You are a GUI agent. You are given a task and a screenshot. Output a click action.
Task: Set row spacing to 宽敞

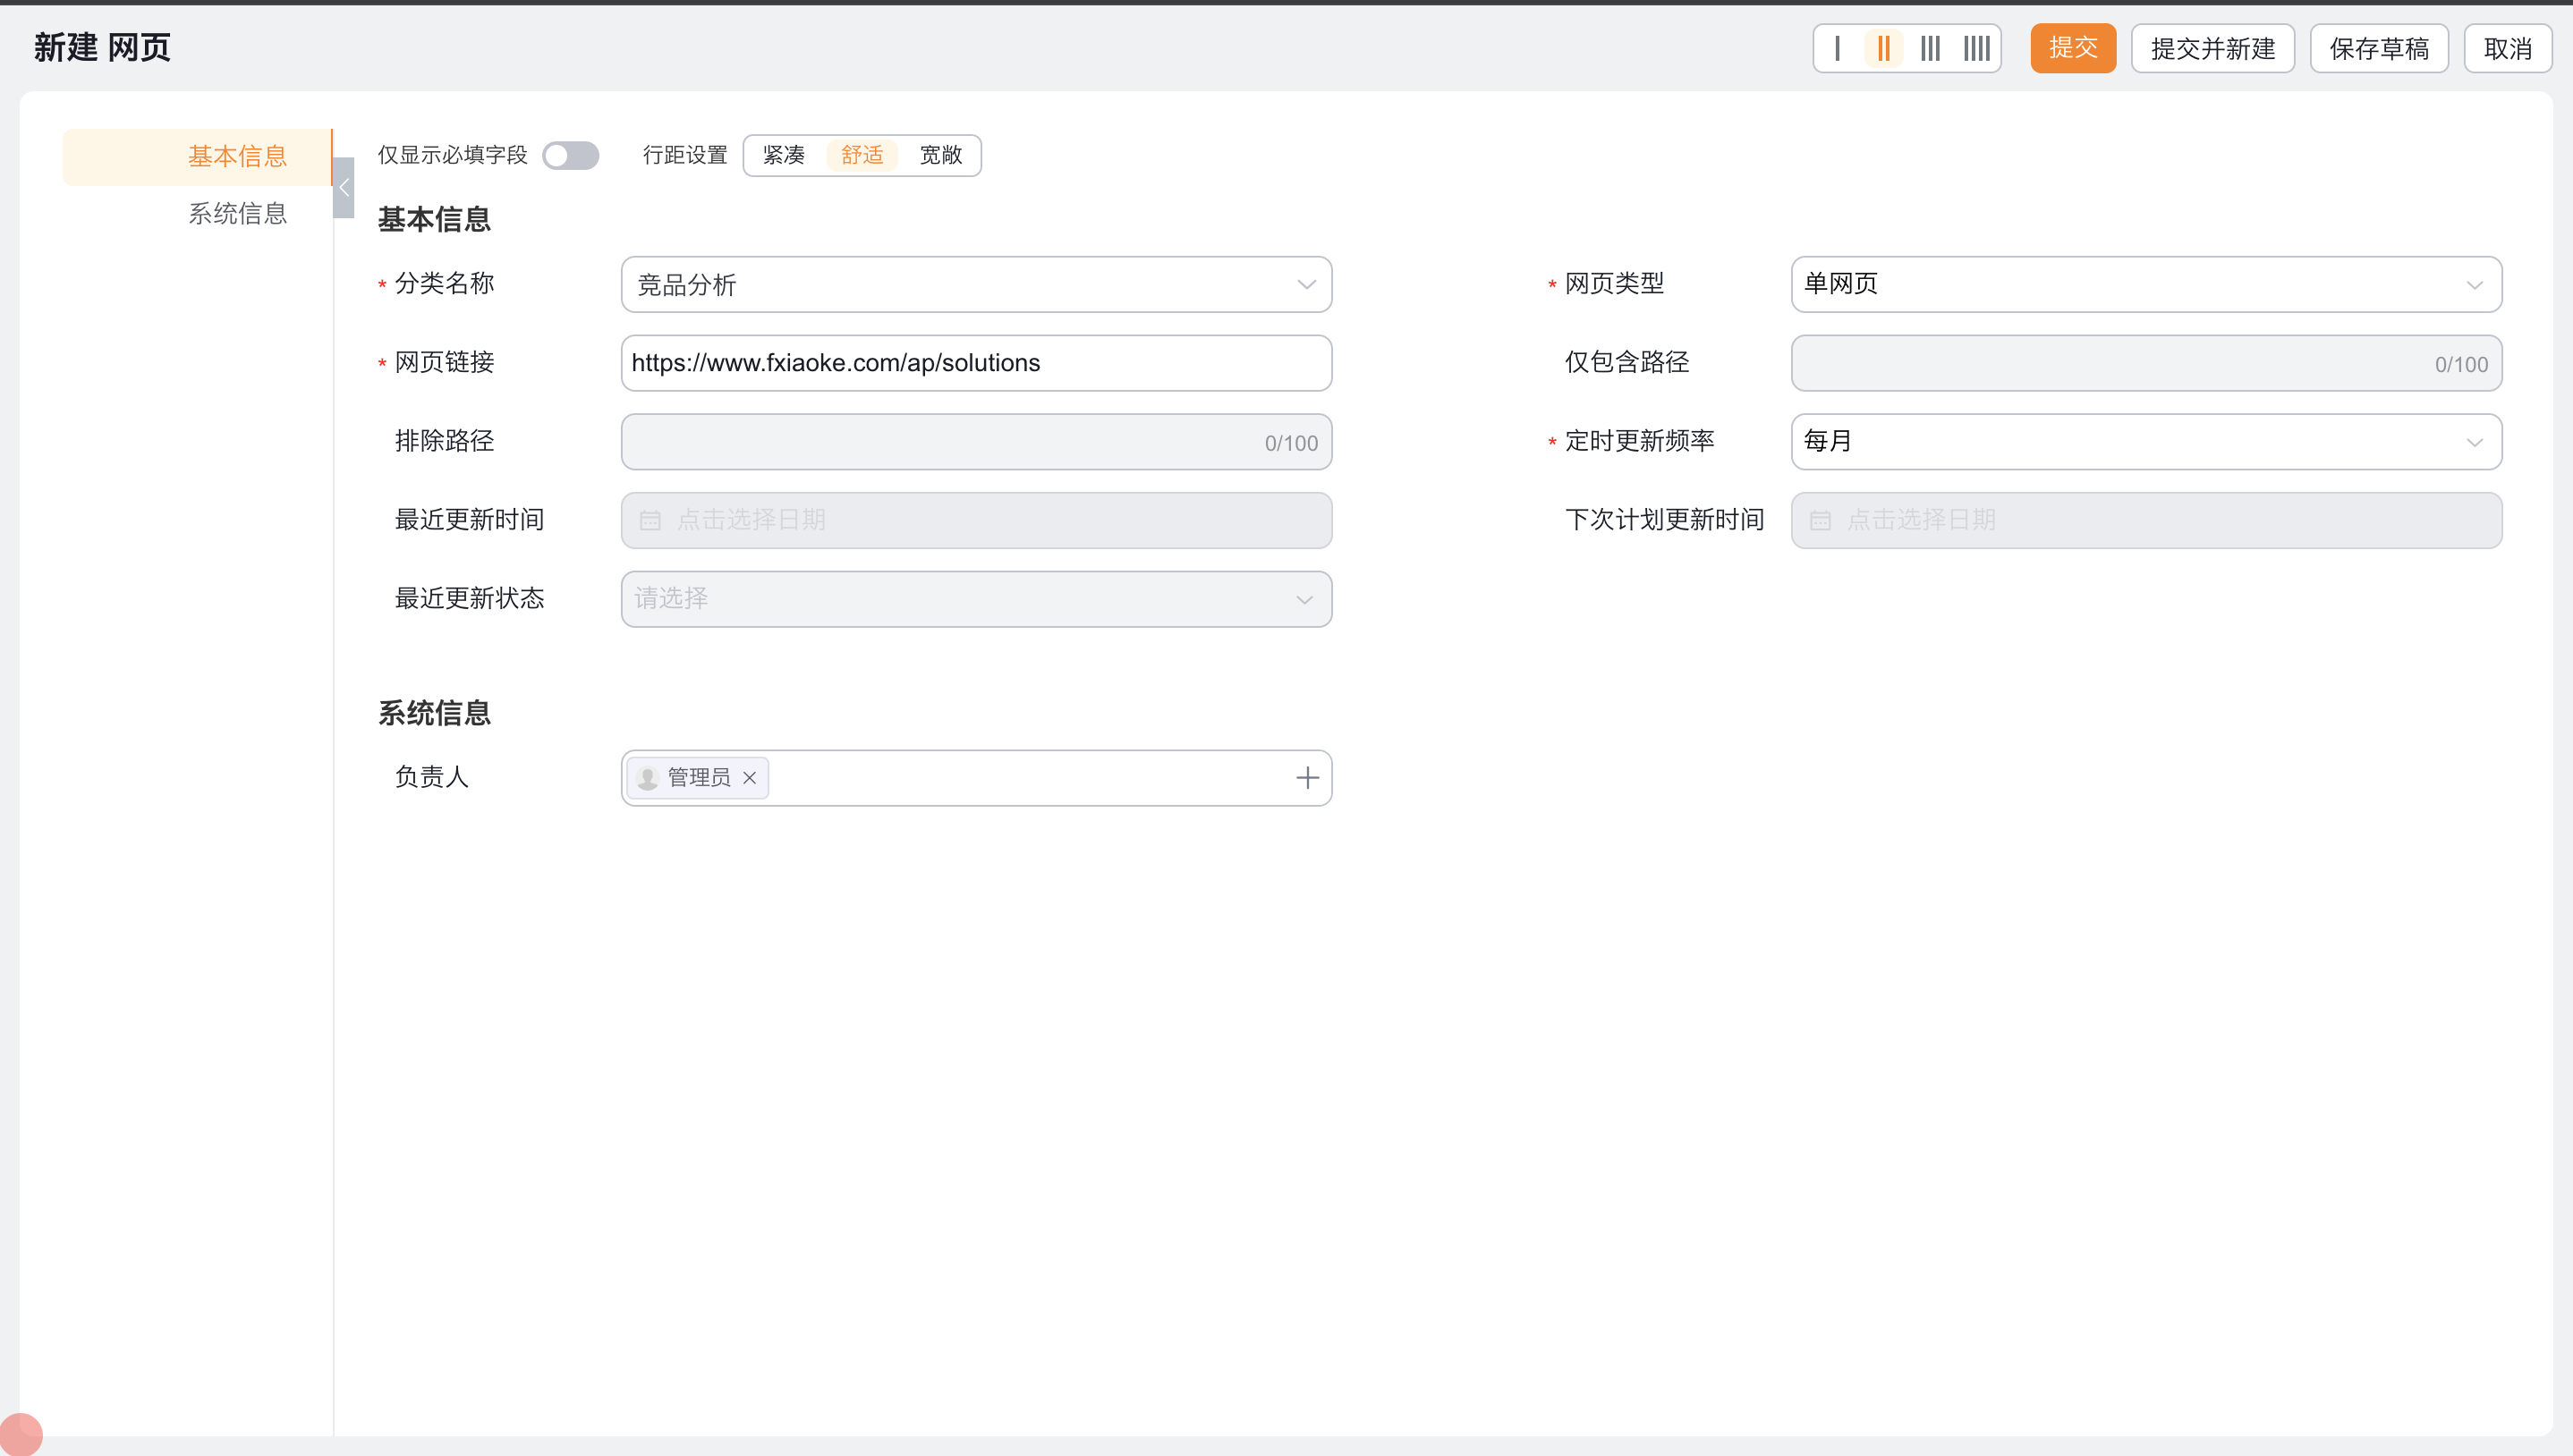click(940, 156)
